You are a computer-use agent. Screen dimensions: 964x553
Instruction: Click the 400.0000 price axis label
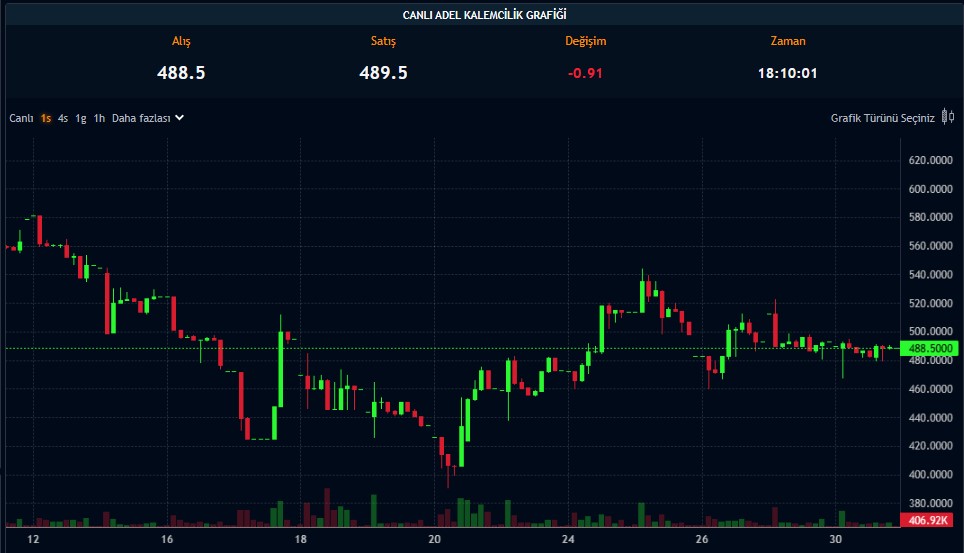pyautogui.click(x=929, y=475)
